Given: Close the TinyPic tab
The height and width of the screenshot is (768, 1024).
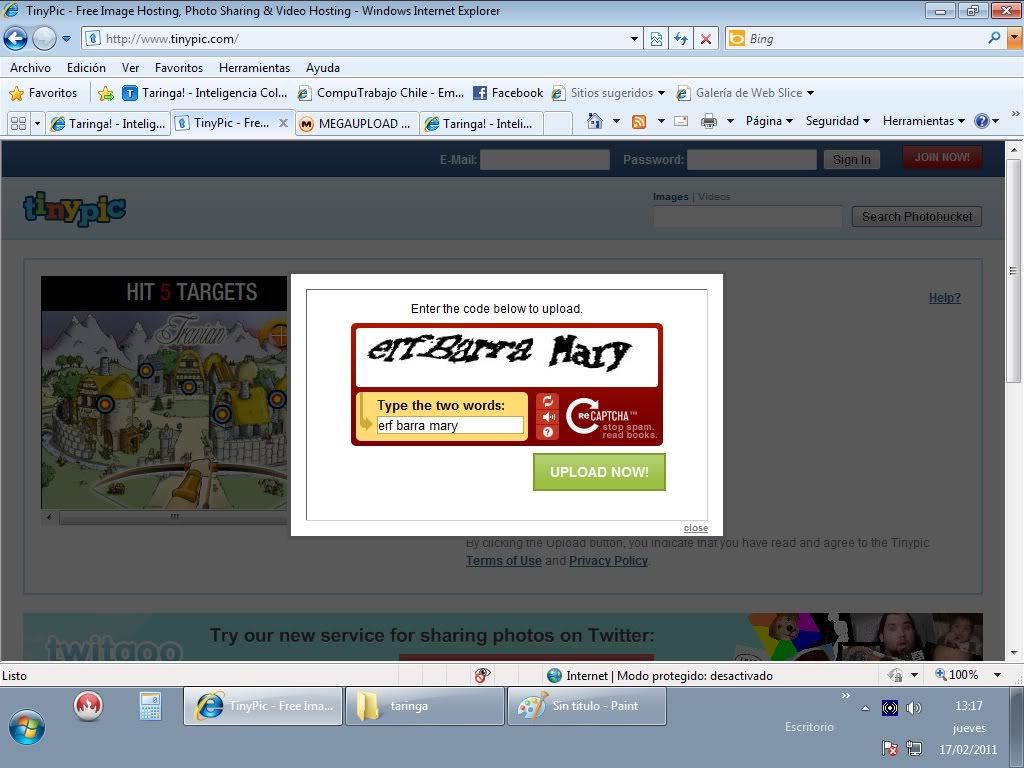Looking at the screenshot, I should [x=283, y=123].
